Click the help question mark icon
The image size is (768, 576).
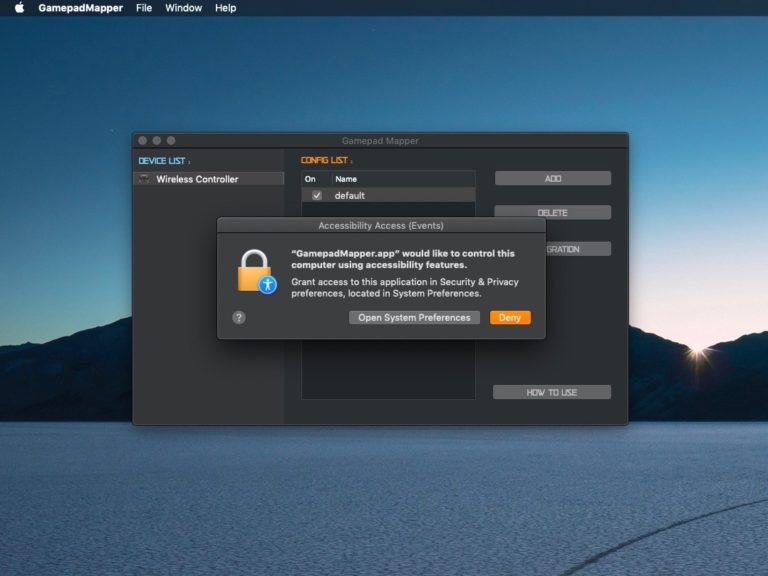(239, 317)
